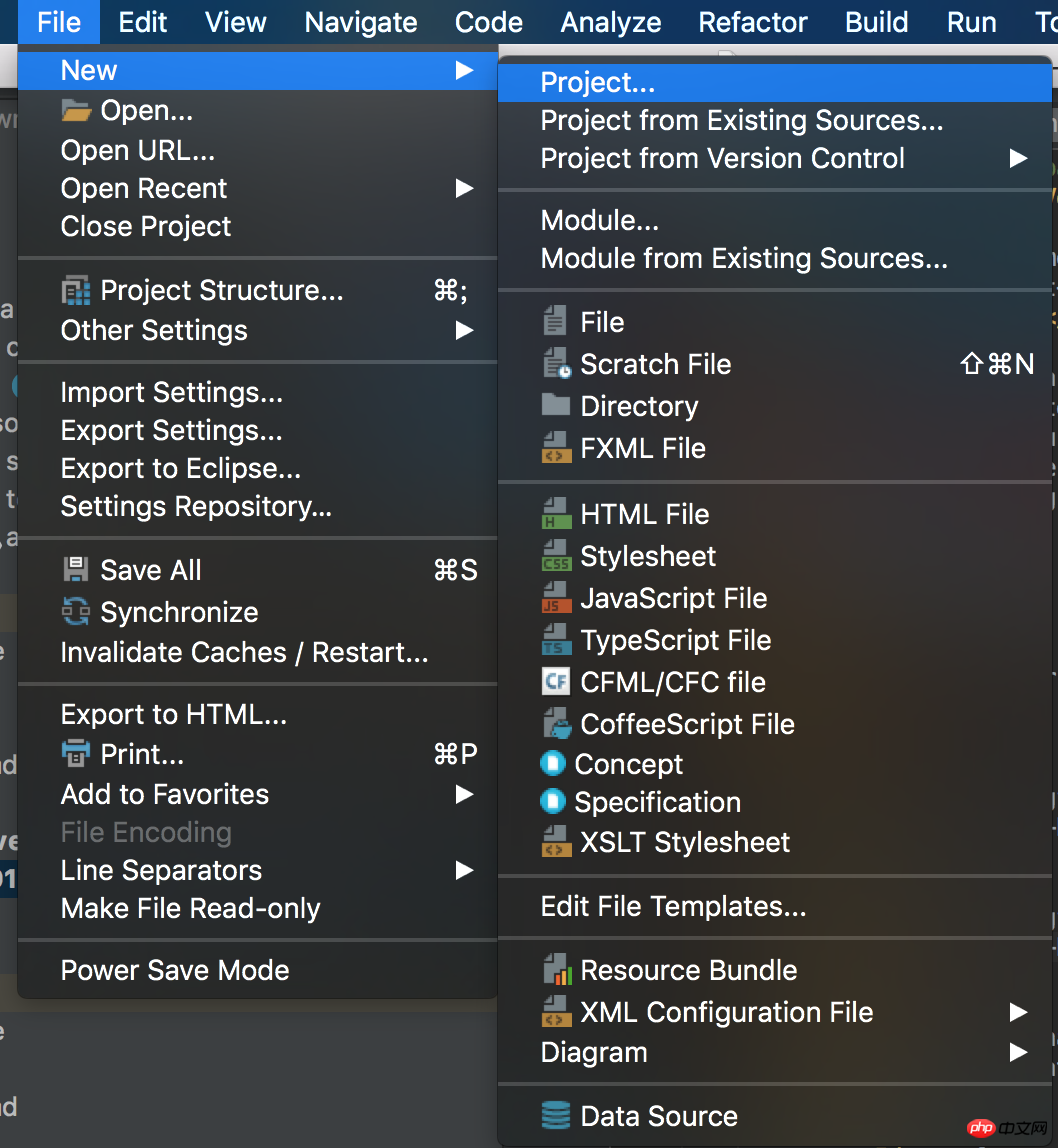Click the CFML/CFC file icon
Image resolution: width=1058 pixels, height=1148 pixels.
click(556, 682)
